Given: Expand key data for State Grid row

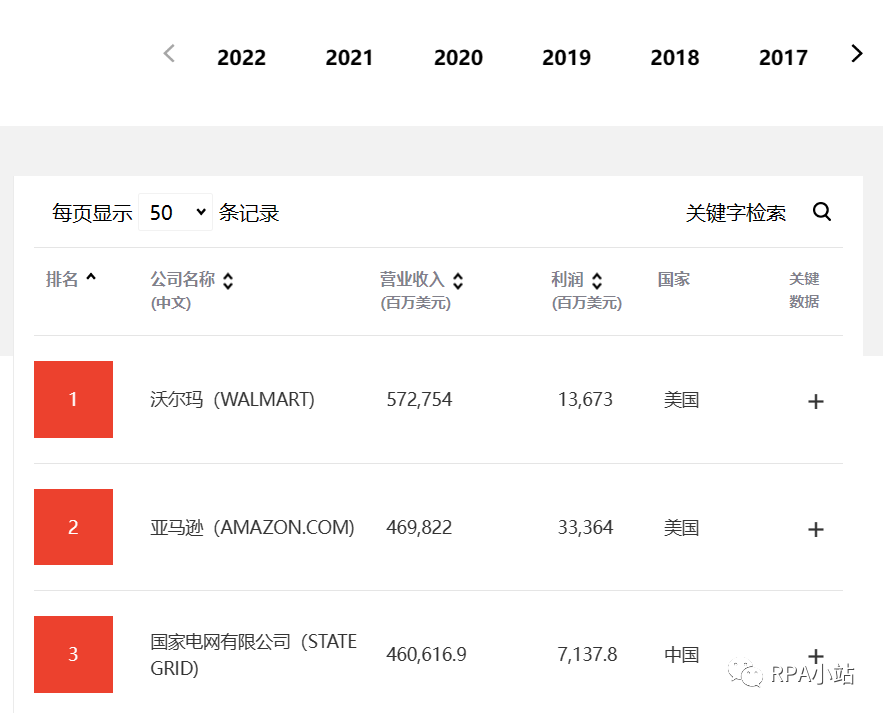Looking at the screenshot, I should click(815, 656).
